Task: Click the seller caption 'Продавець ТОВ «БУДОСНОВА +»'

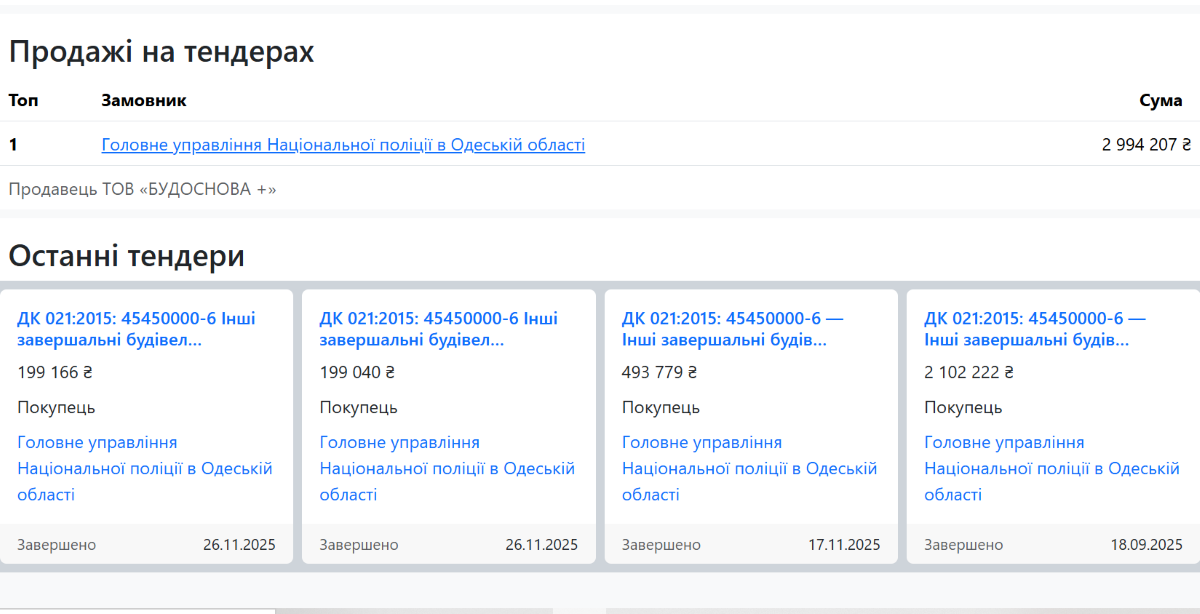Action: tap(142, 189)
